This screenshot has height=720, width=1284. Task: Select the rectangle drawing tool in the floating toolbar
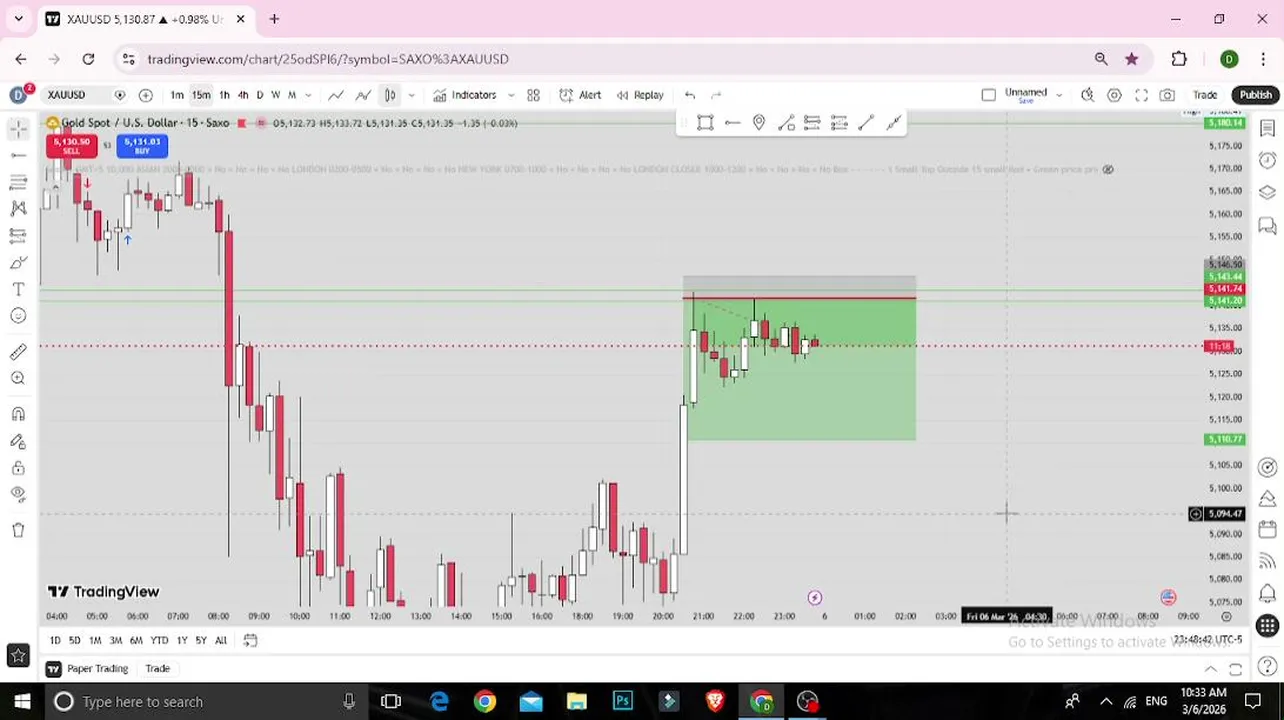[705, 122]
